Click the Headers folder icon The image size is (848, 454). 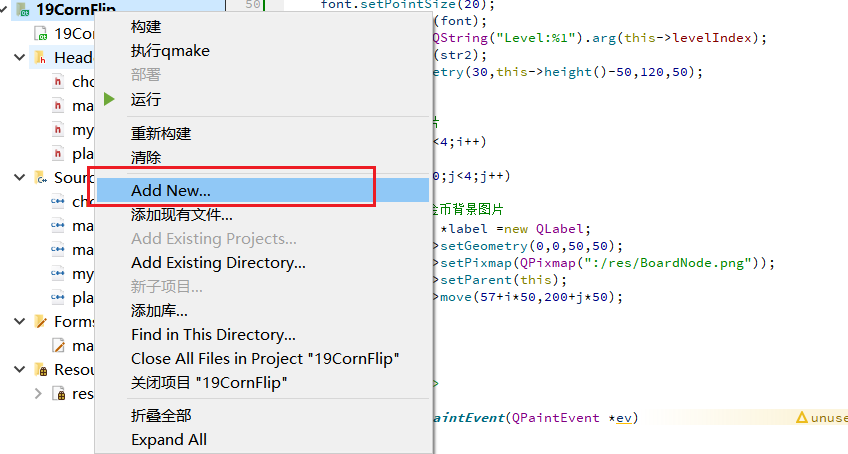tap(41, 57)
